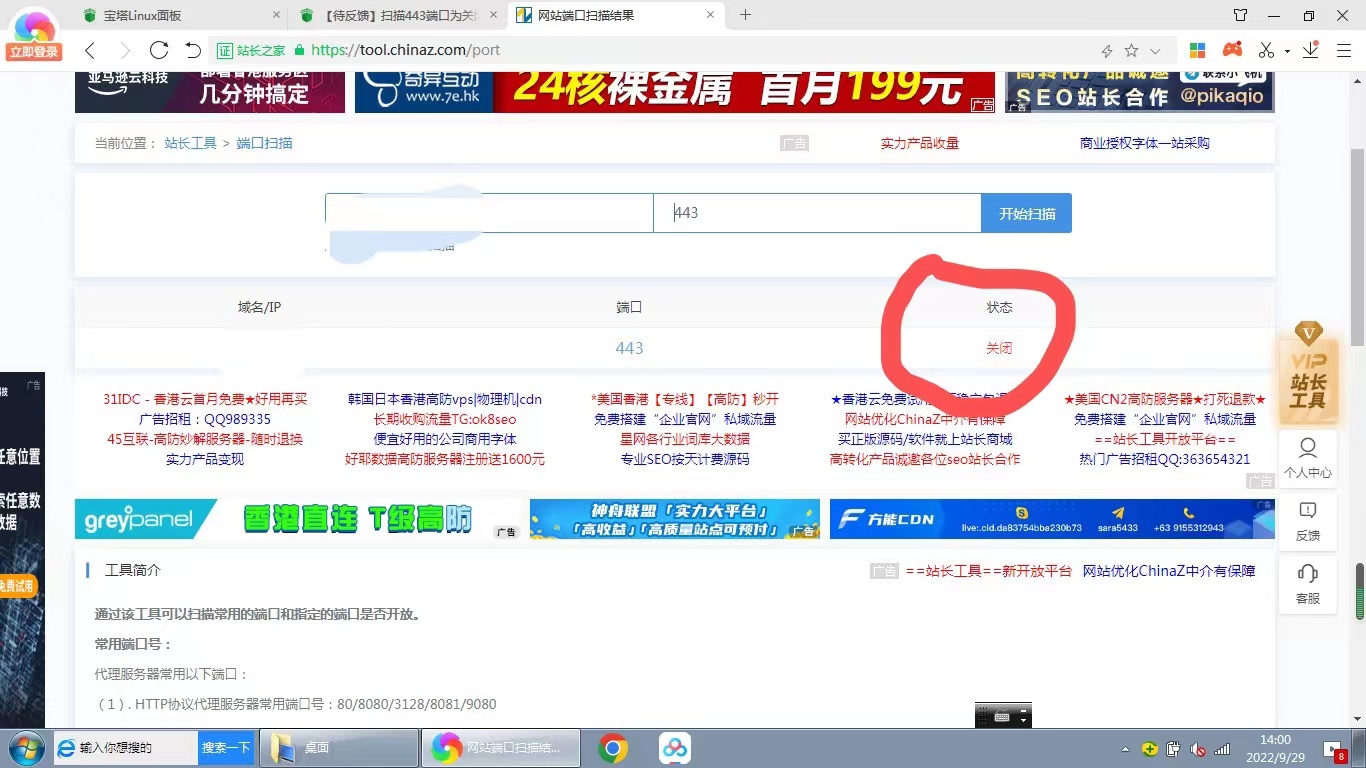Open 个人中心 in the side panel
1366x768 pixels.
point(1308,458)
